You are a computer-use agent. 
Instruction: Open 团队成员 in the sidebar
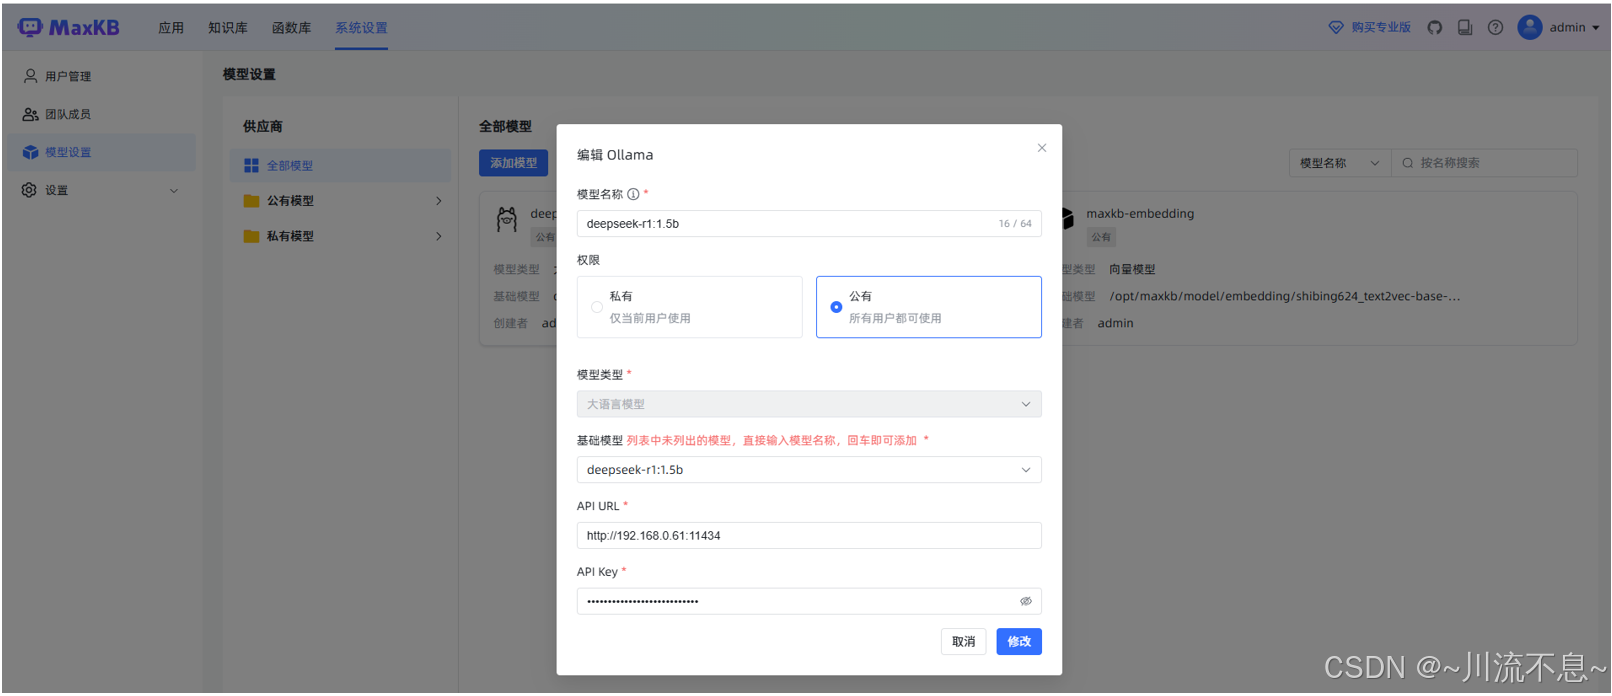(103, 114)
